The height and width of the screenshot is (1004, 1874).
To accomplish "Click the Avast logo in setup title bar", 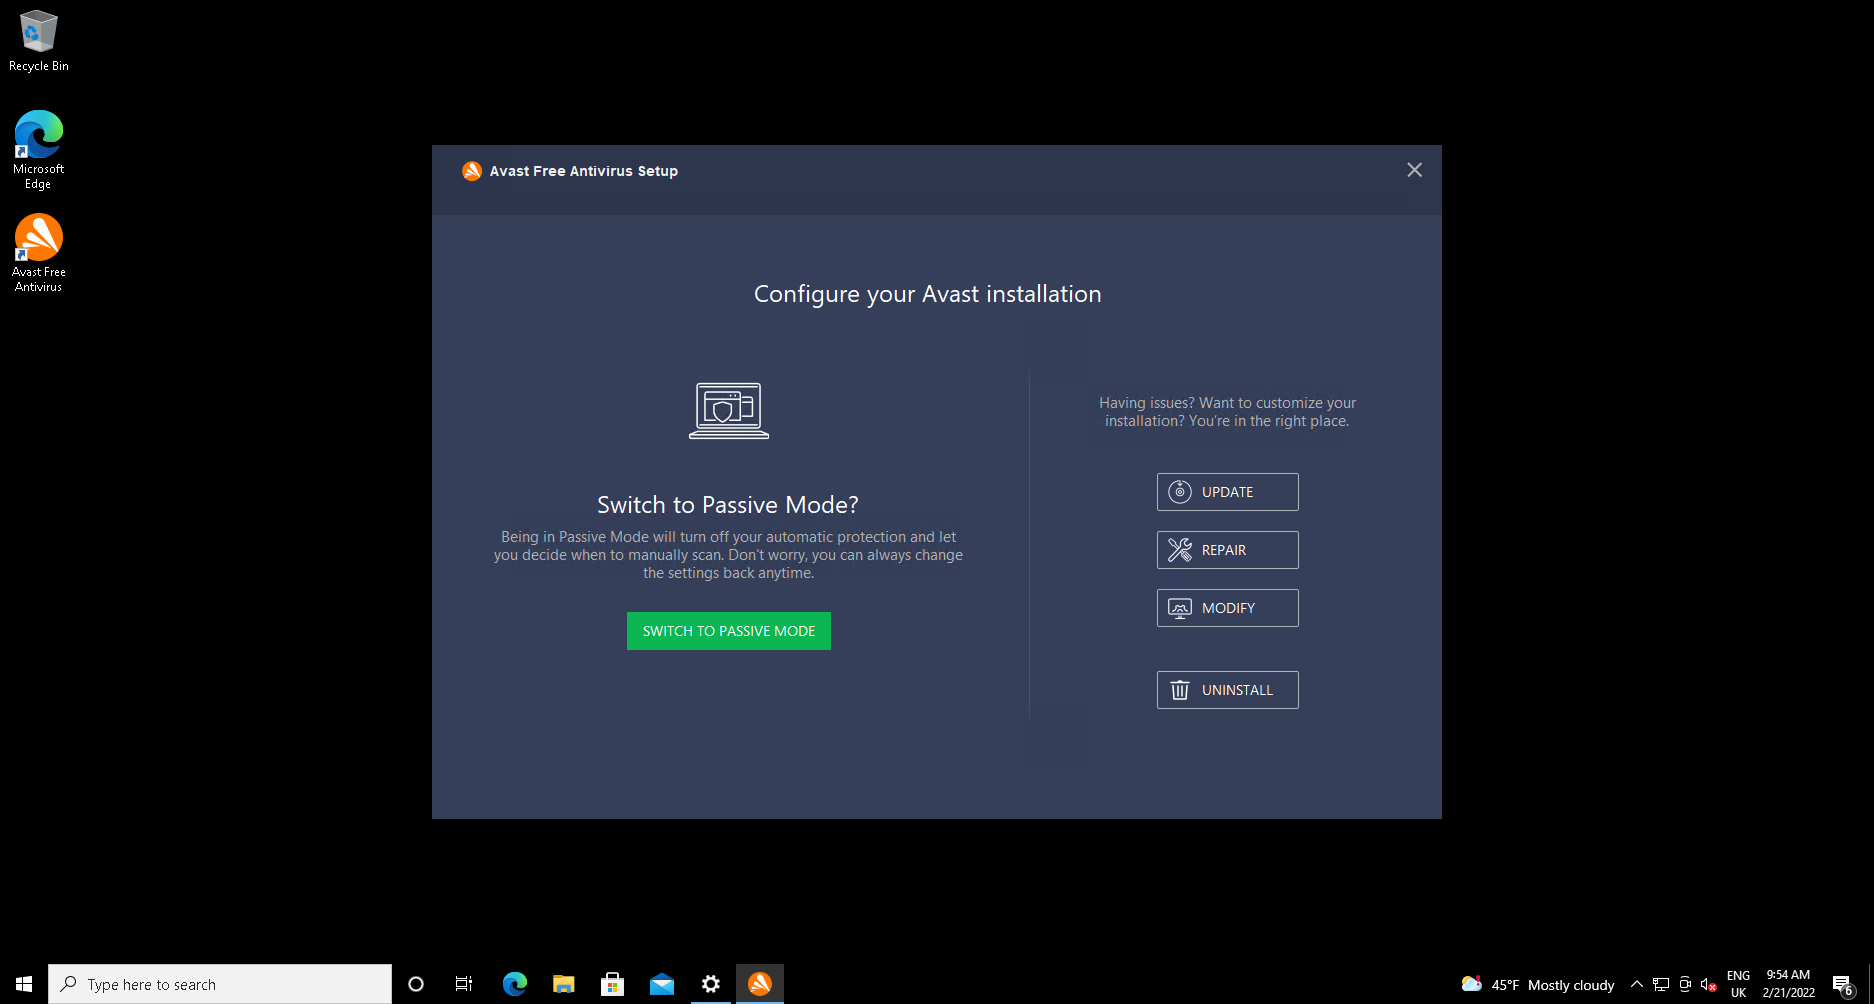I will click(472, 171).
